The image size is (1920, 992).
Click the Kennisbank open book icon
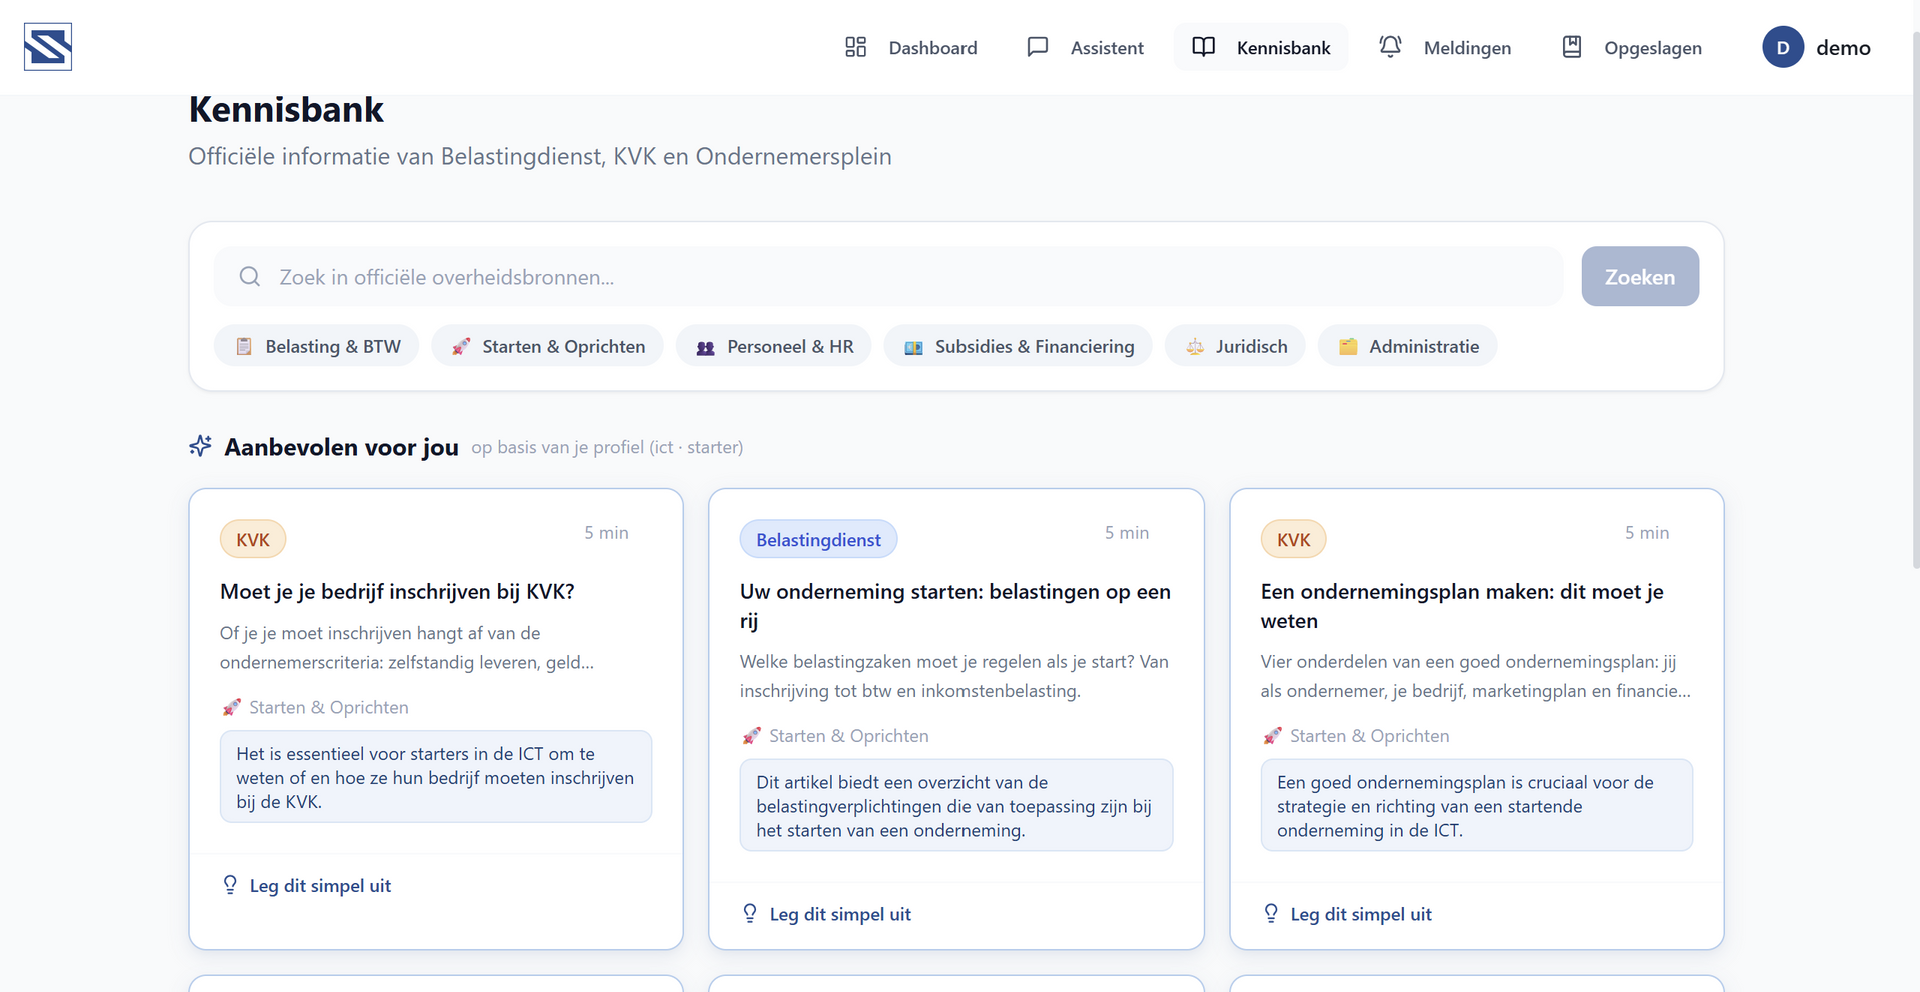1204,47
